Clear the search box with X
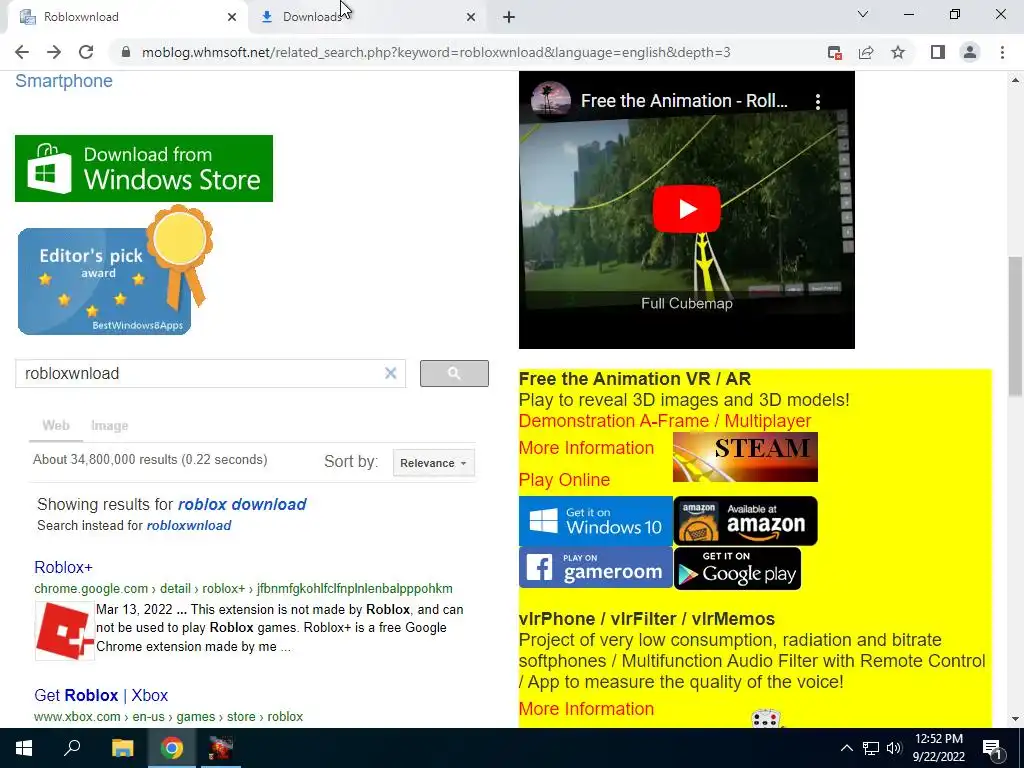Viewport: 1024px width, 768px height. pyautogui.click(x=391, y=374)
